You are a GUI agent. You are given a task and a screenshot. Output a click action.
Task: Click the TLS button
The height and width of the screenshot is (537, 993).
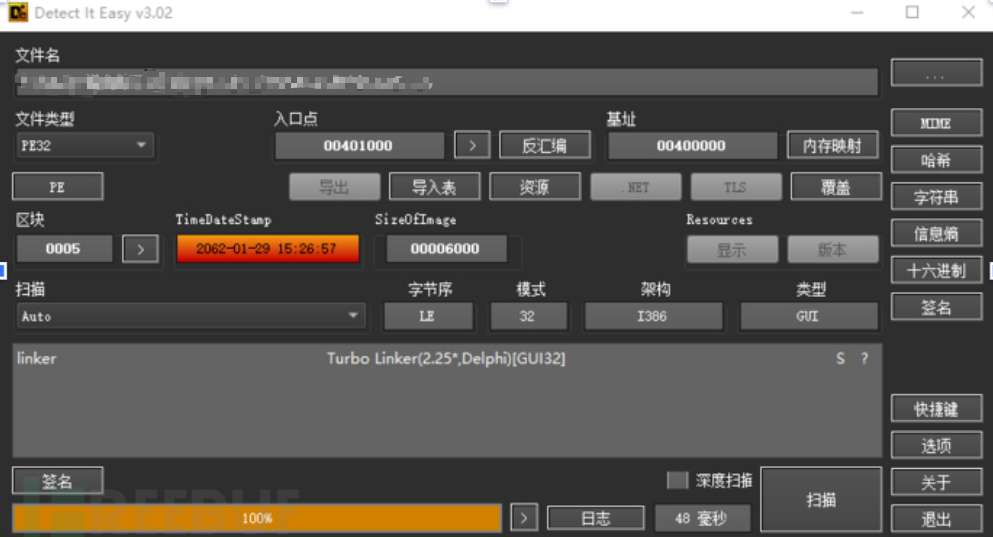click(736, 187)
